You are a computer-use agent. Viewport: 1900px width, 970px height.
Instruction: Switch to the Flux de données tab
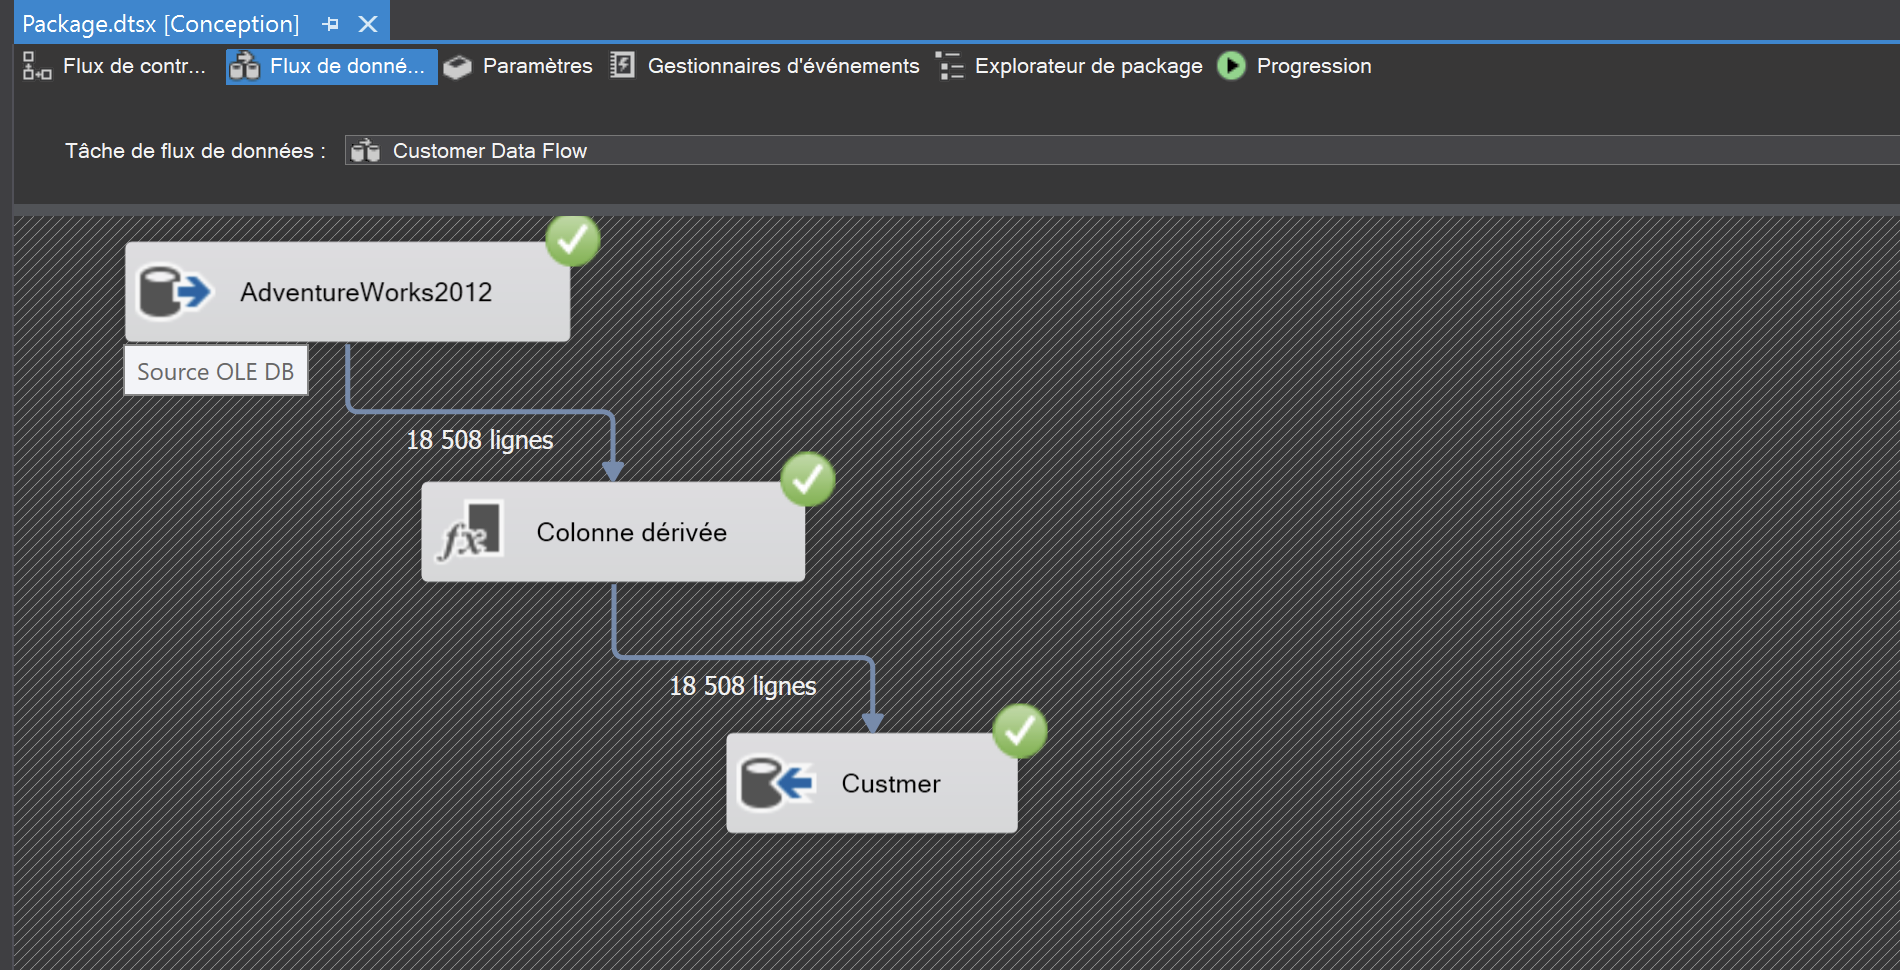[x=330, y=66]
